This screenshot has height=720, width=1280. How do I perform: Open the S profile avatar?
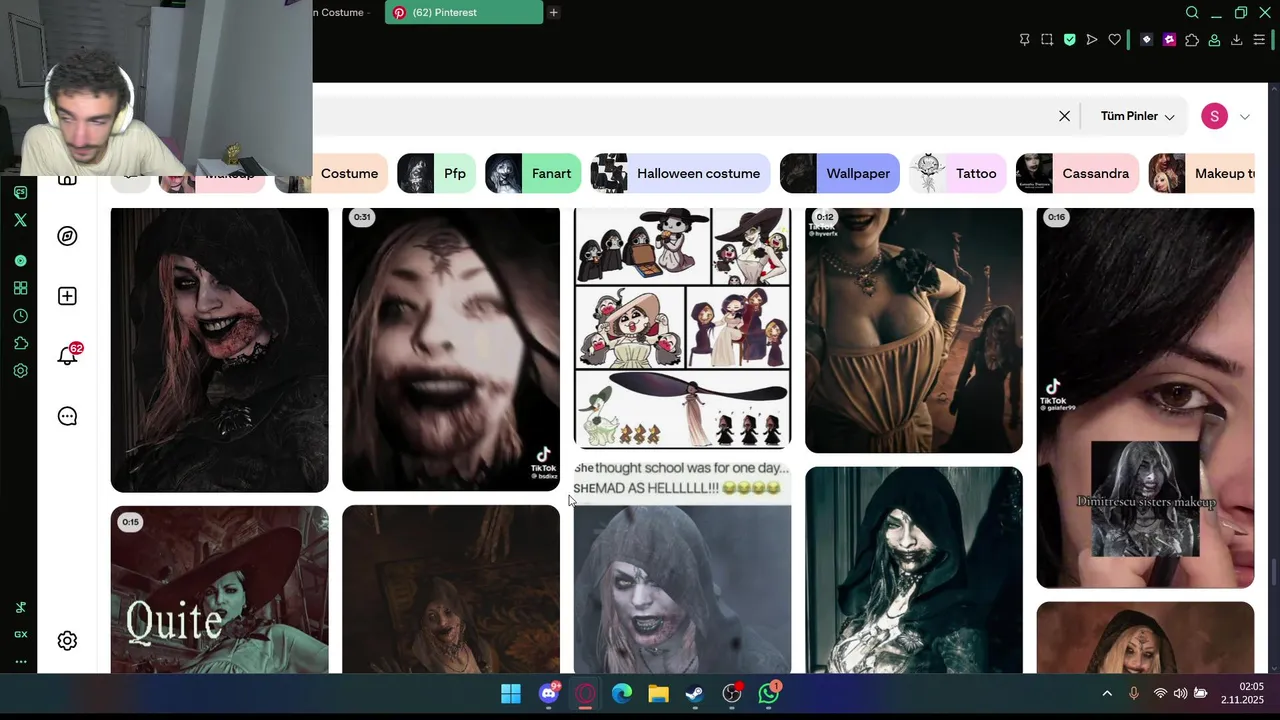(1214, 116)
